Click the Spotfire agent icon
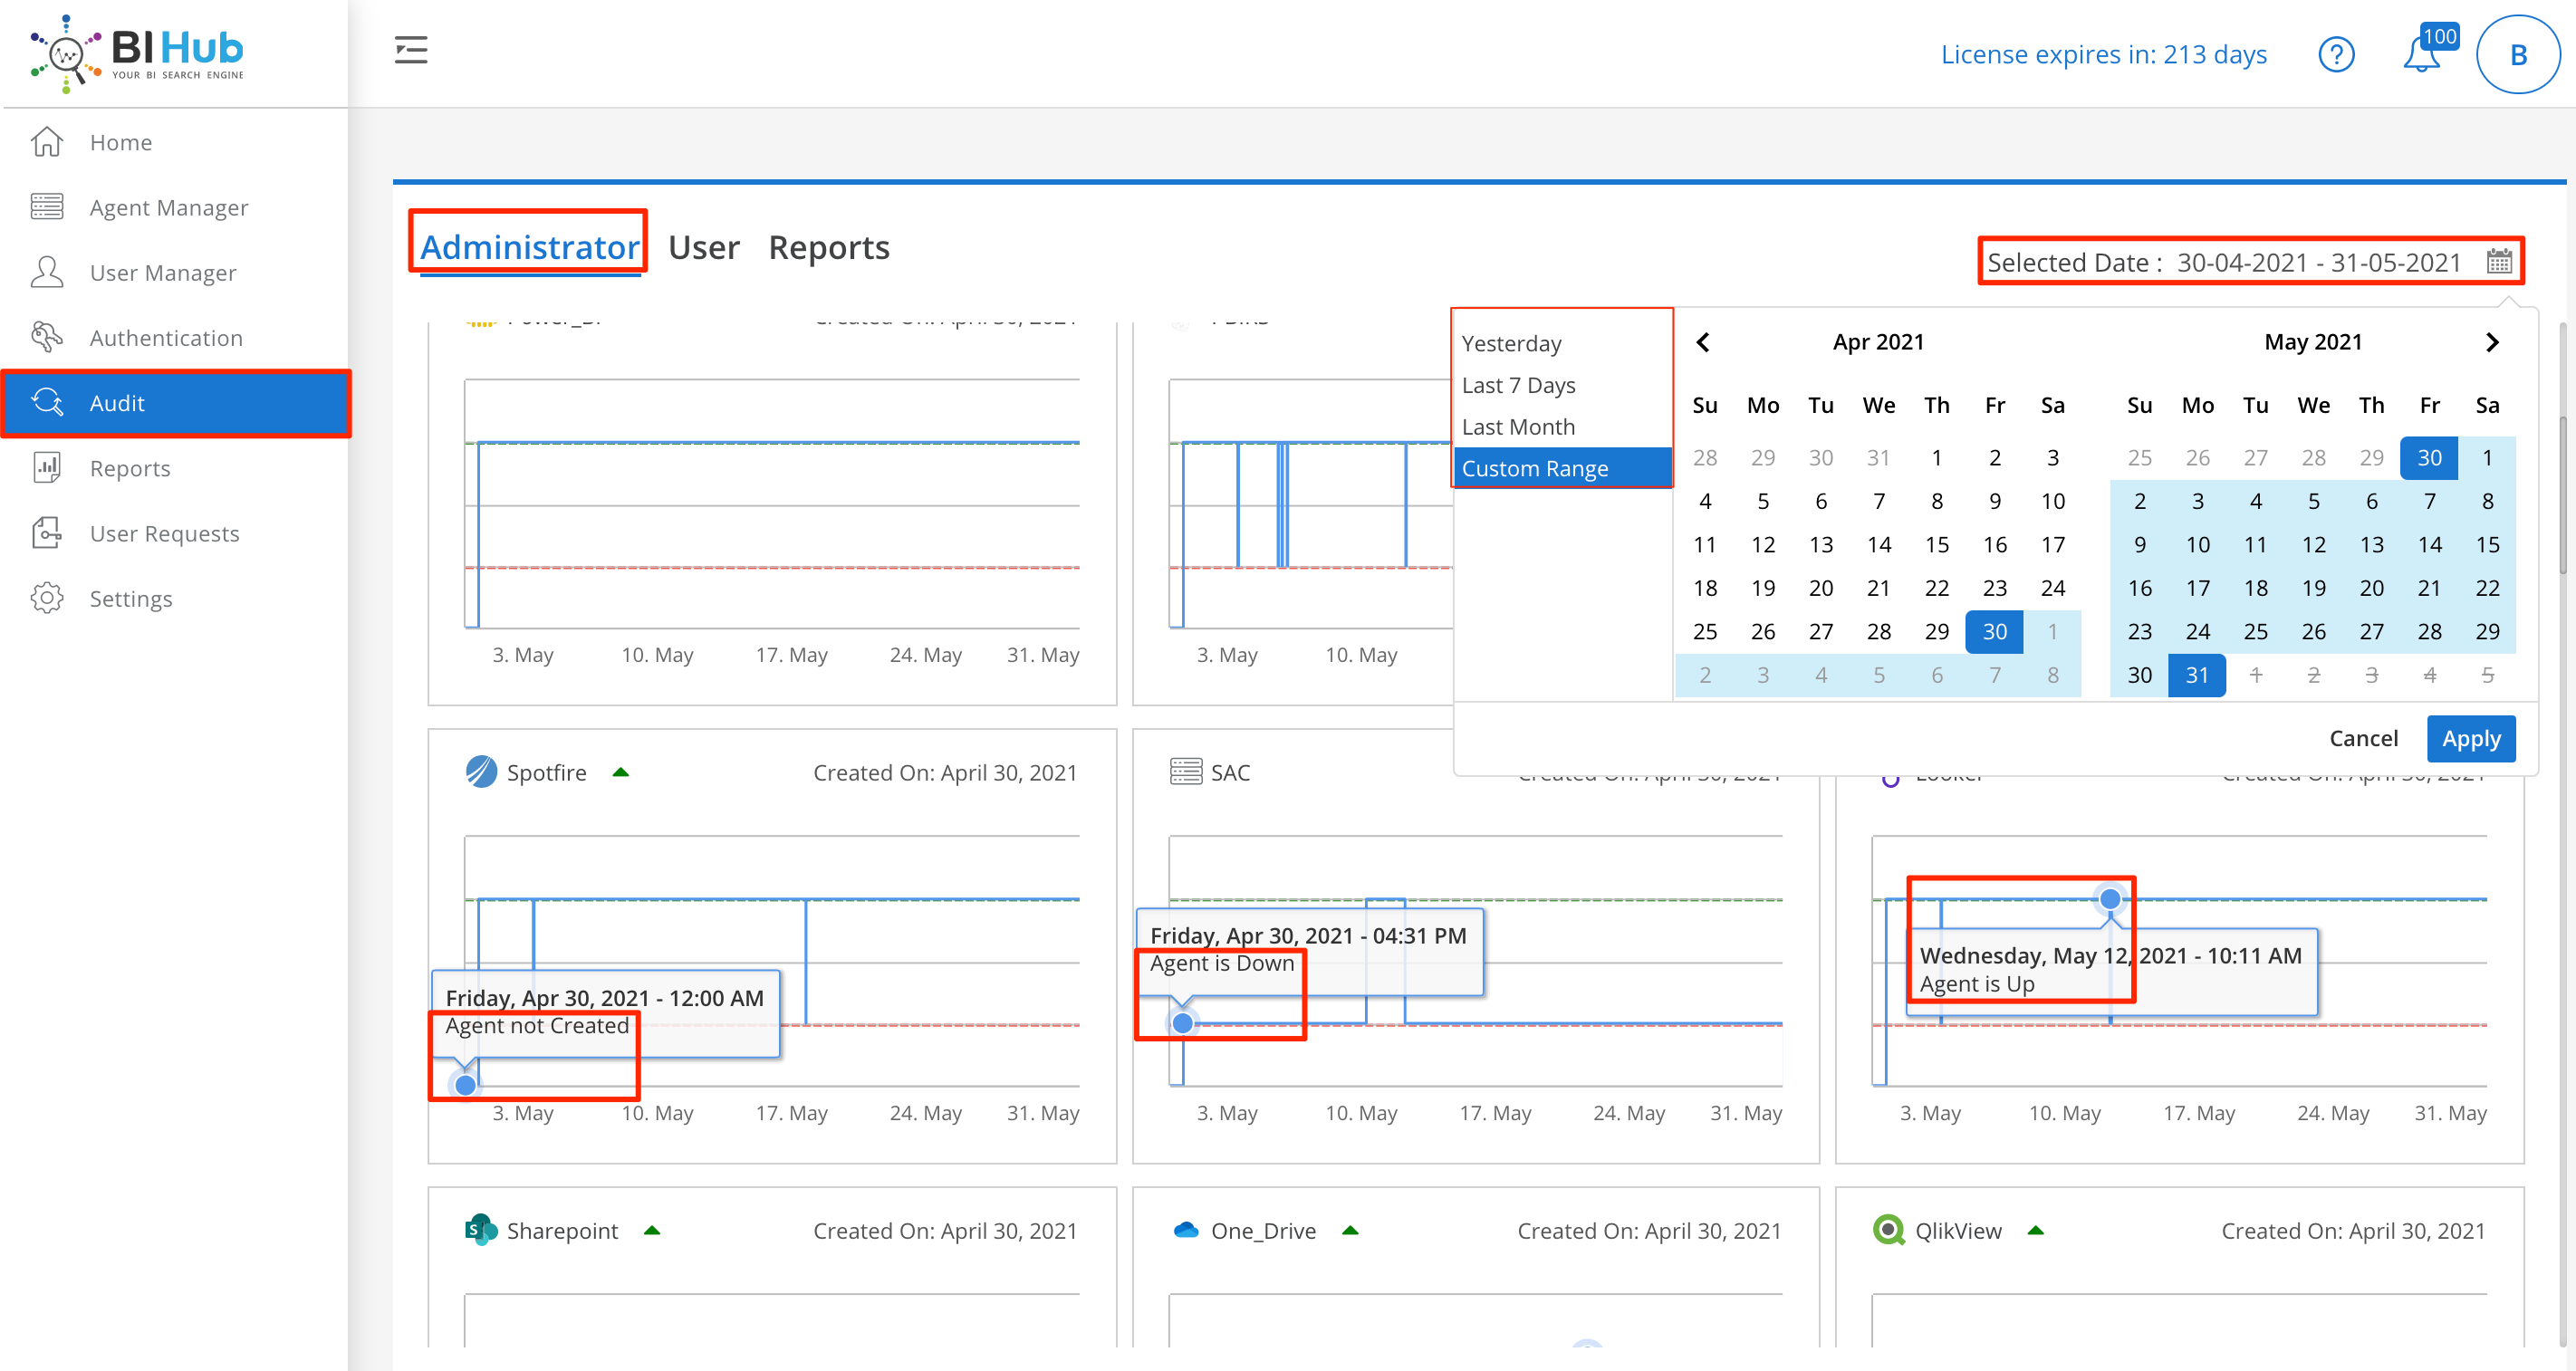Screen dimensions: 2576x1371 point(481,772)
